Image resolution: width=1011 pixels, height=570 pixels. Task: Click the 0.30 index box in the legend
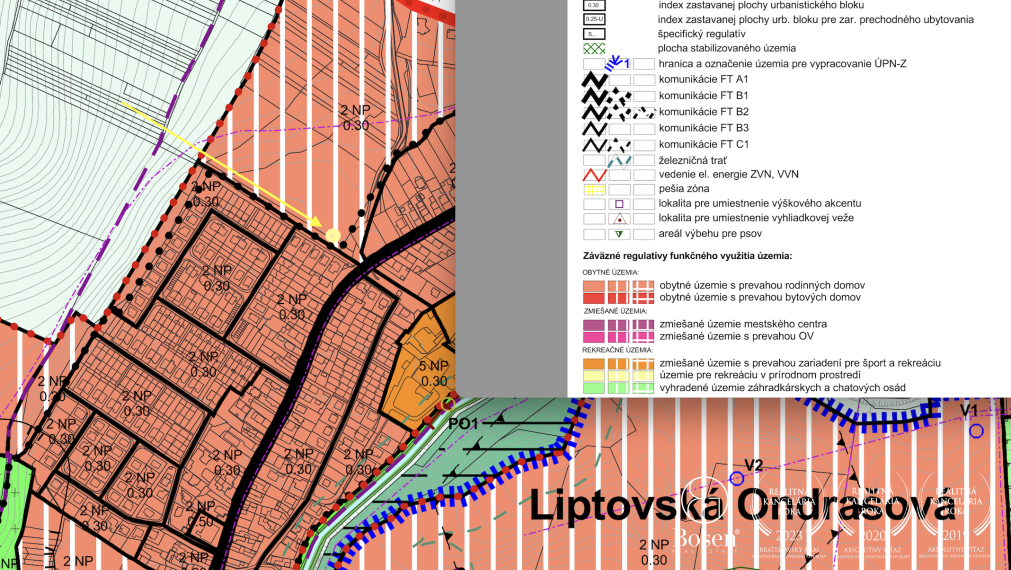point(594,5)
